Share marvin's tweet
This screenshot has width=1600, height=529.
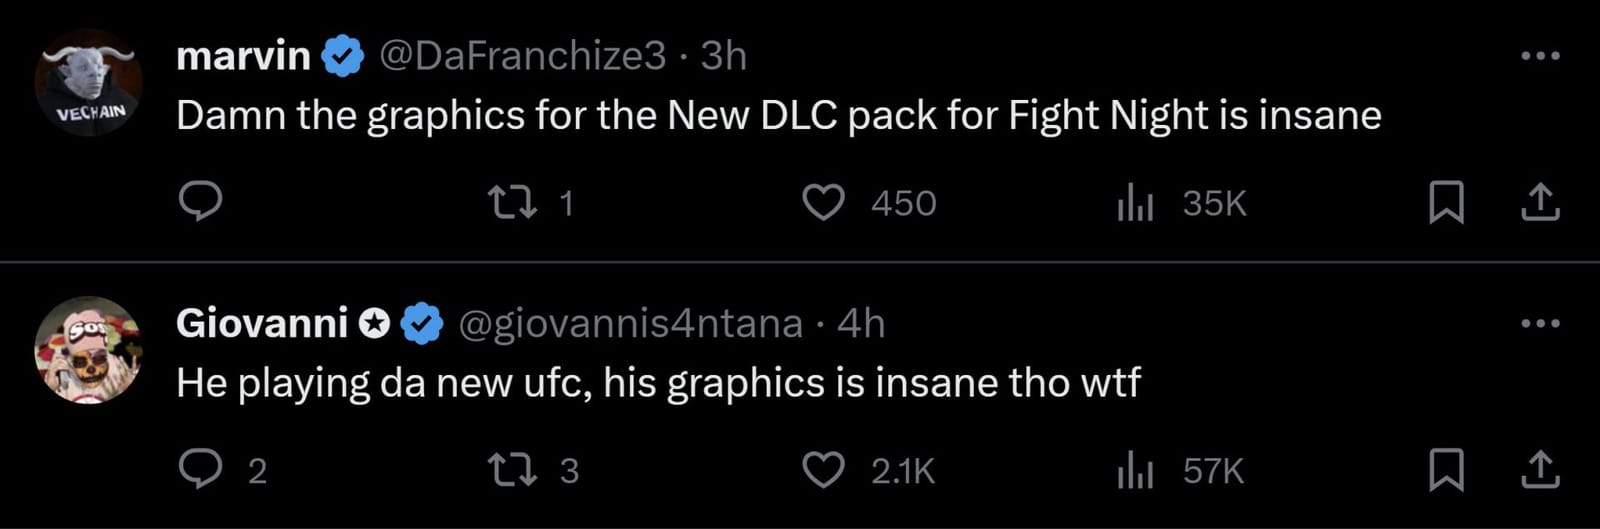[x=1540, y=203]
